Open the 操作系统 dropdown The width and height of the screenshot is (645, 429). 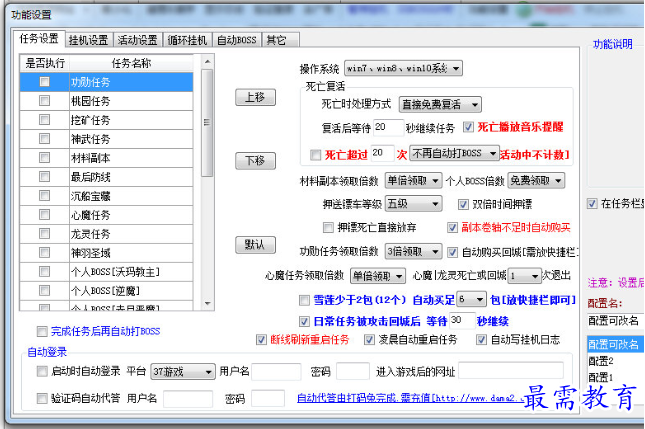point(403,68)
